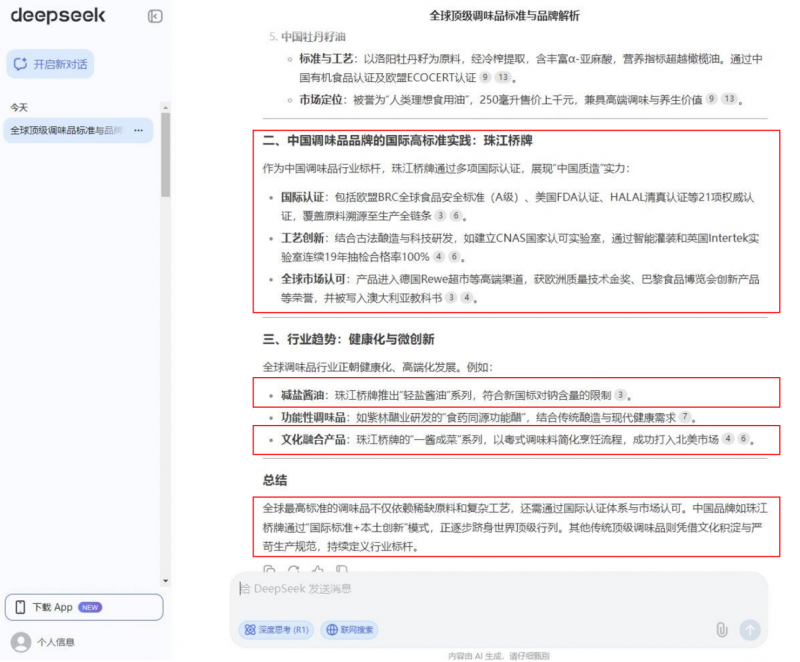Dislike the response with thumbs down
This screenshot has width=800, height=662.
point(341,569)
